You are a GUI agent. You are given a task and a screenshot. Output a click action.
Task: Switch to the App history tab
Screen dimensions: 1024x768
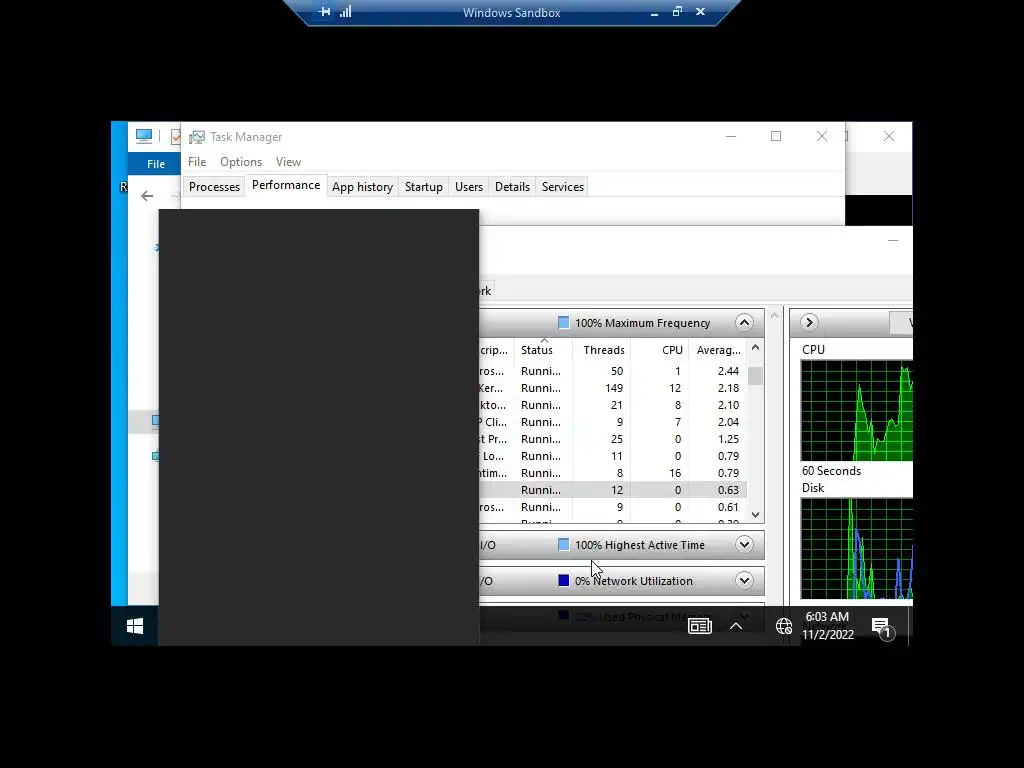[x=362, y=187]
